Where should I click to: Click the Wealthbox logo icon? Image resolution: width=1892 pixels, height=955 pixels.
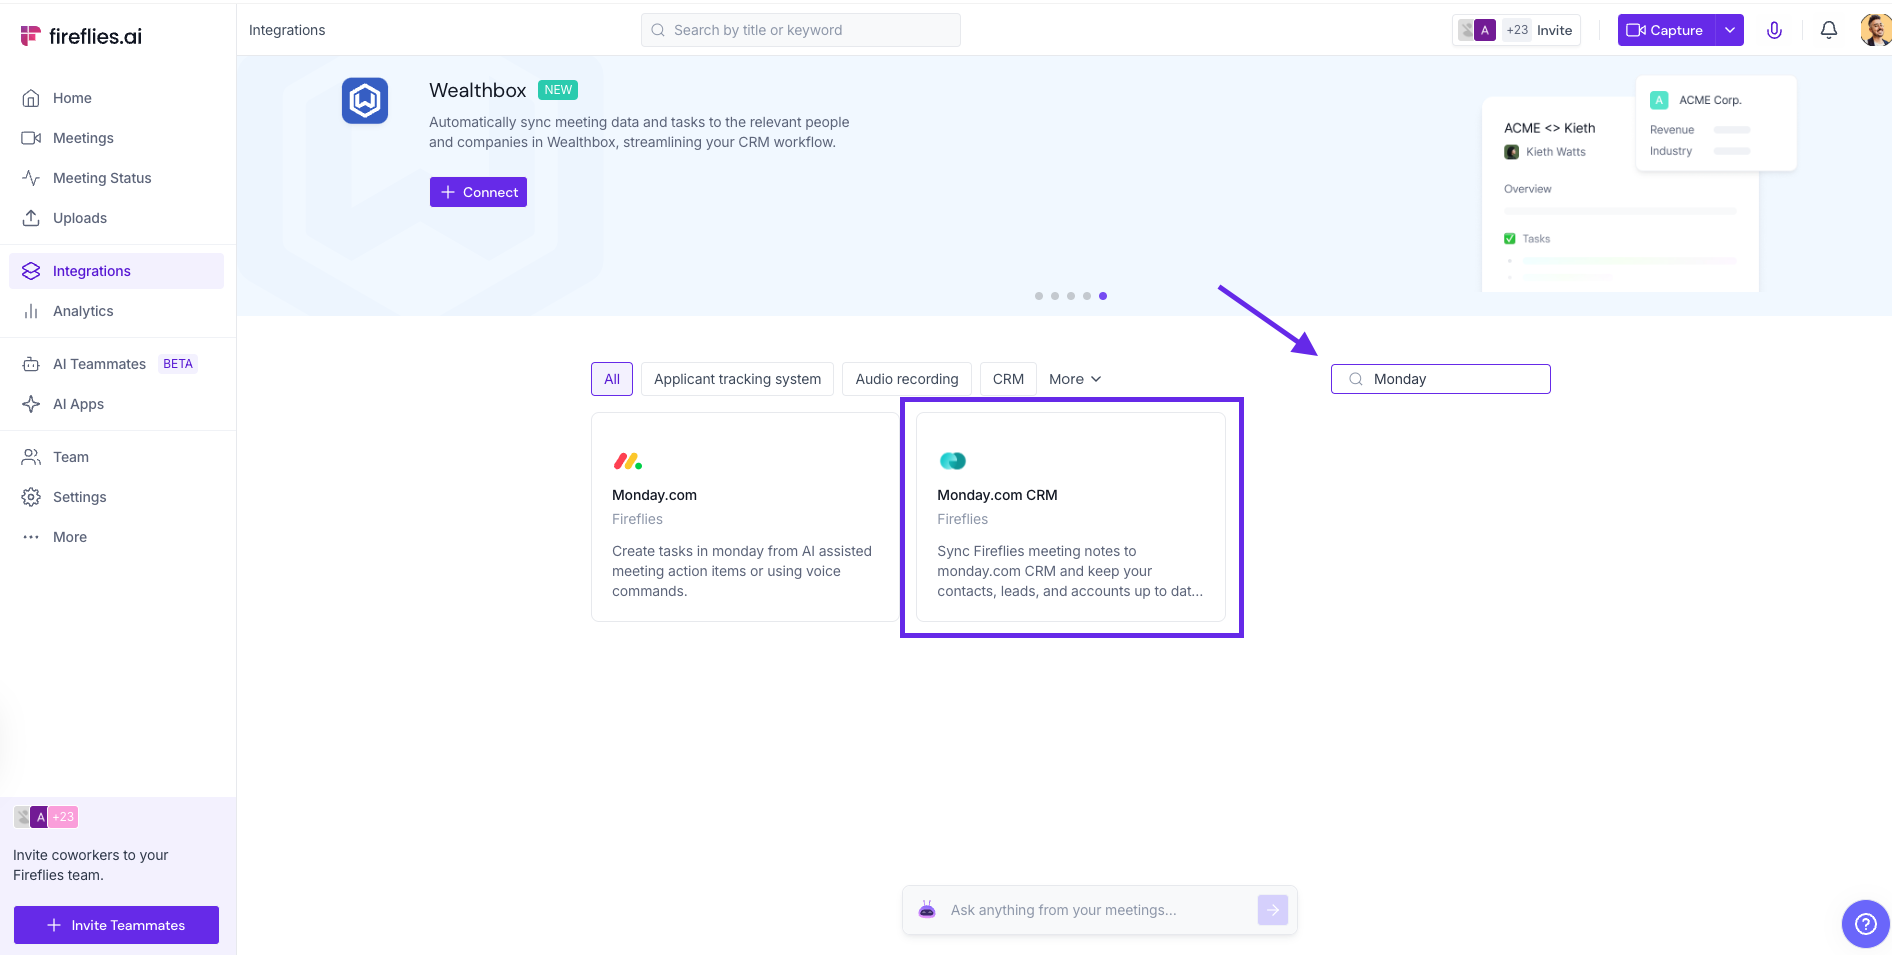365,101
